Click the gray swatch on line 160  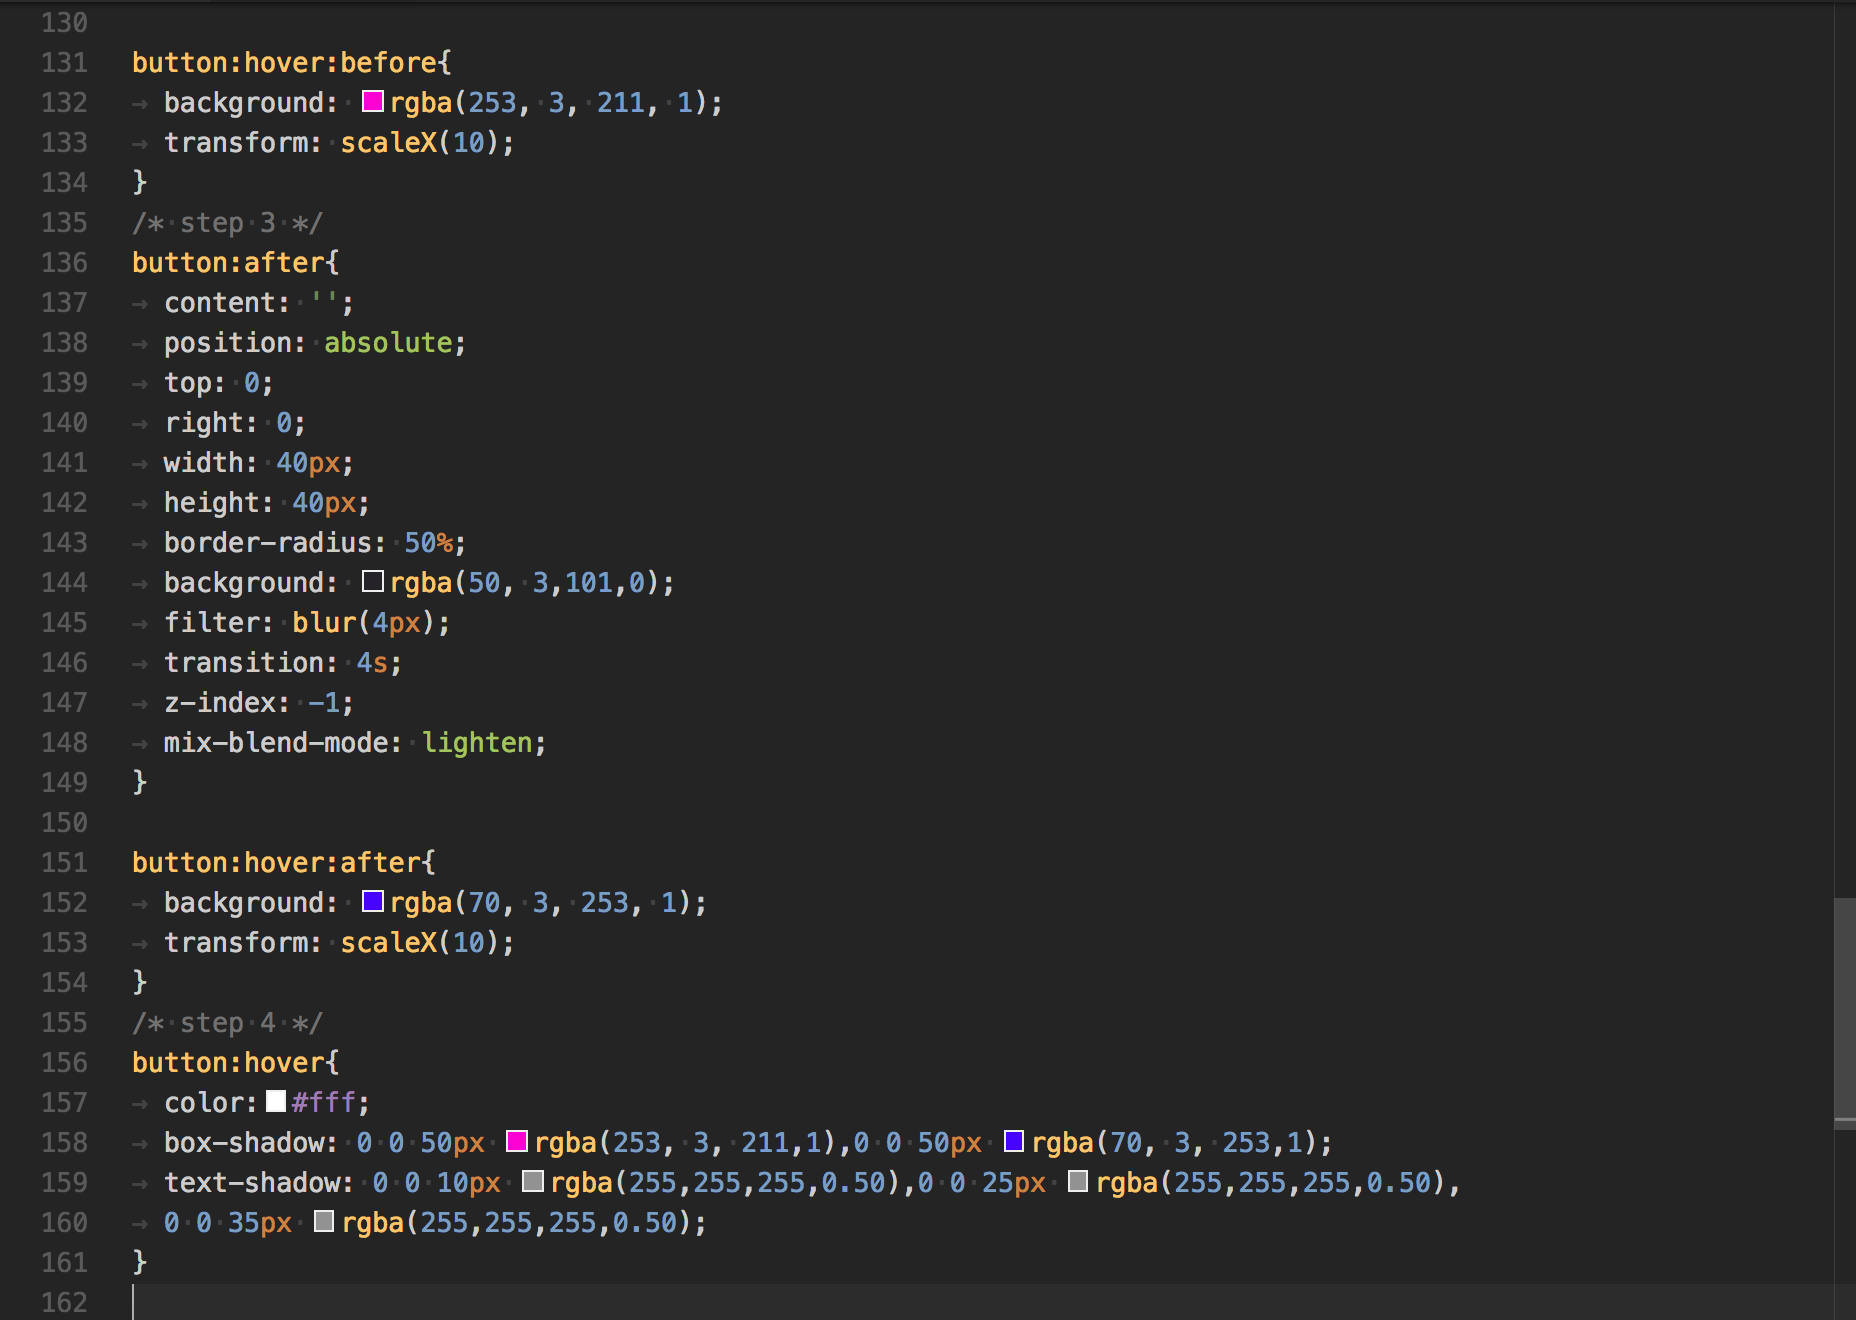click(x=323, y=1221)
